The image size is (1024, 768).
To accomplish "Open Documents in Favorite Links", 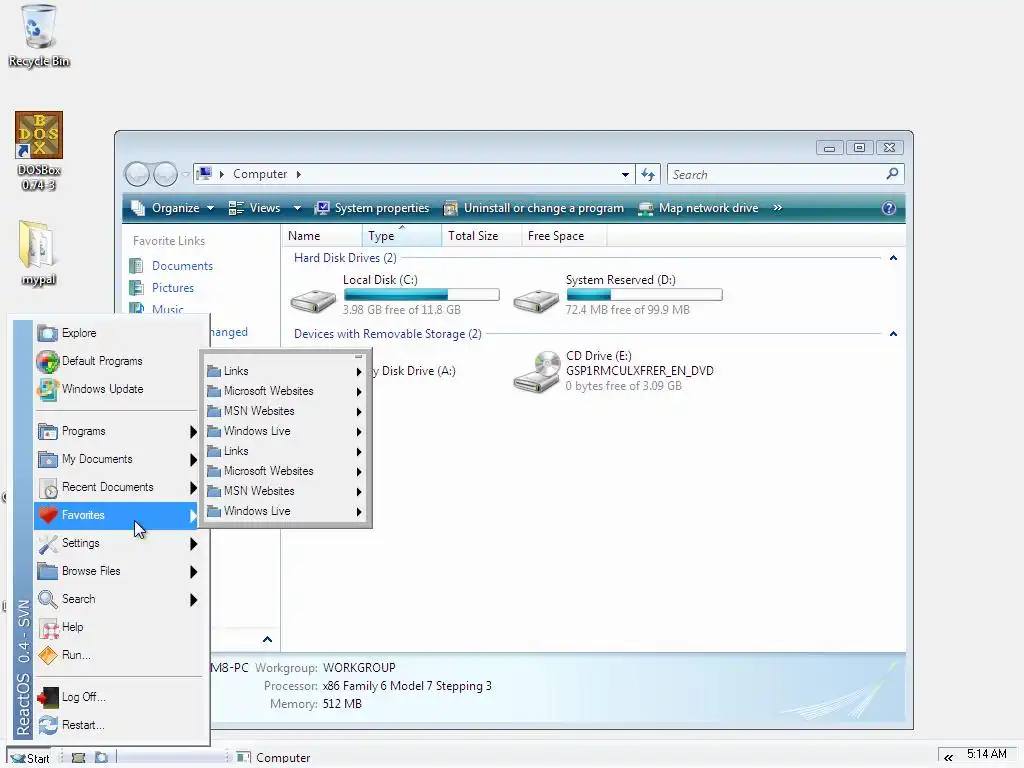I will [x=182, y=266].
